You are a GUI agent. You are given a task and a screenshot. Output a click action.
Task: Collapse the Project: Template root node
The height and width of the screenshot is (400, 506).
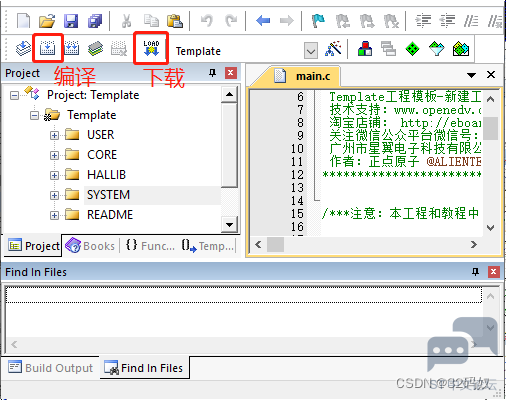14,96
